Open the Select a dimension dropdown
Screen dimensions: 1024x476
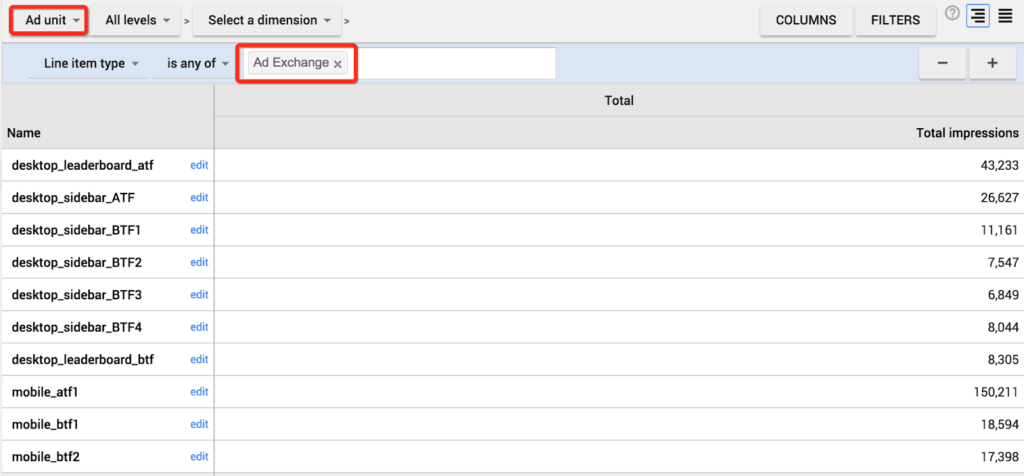(267, 20)
